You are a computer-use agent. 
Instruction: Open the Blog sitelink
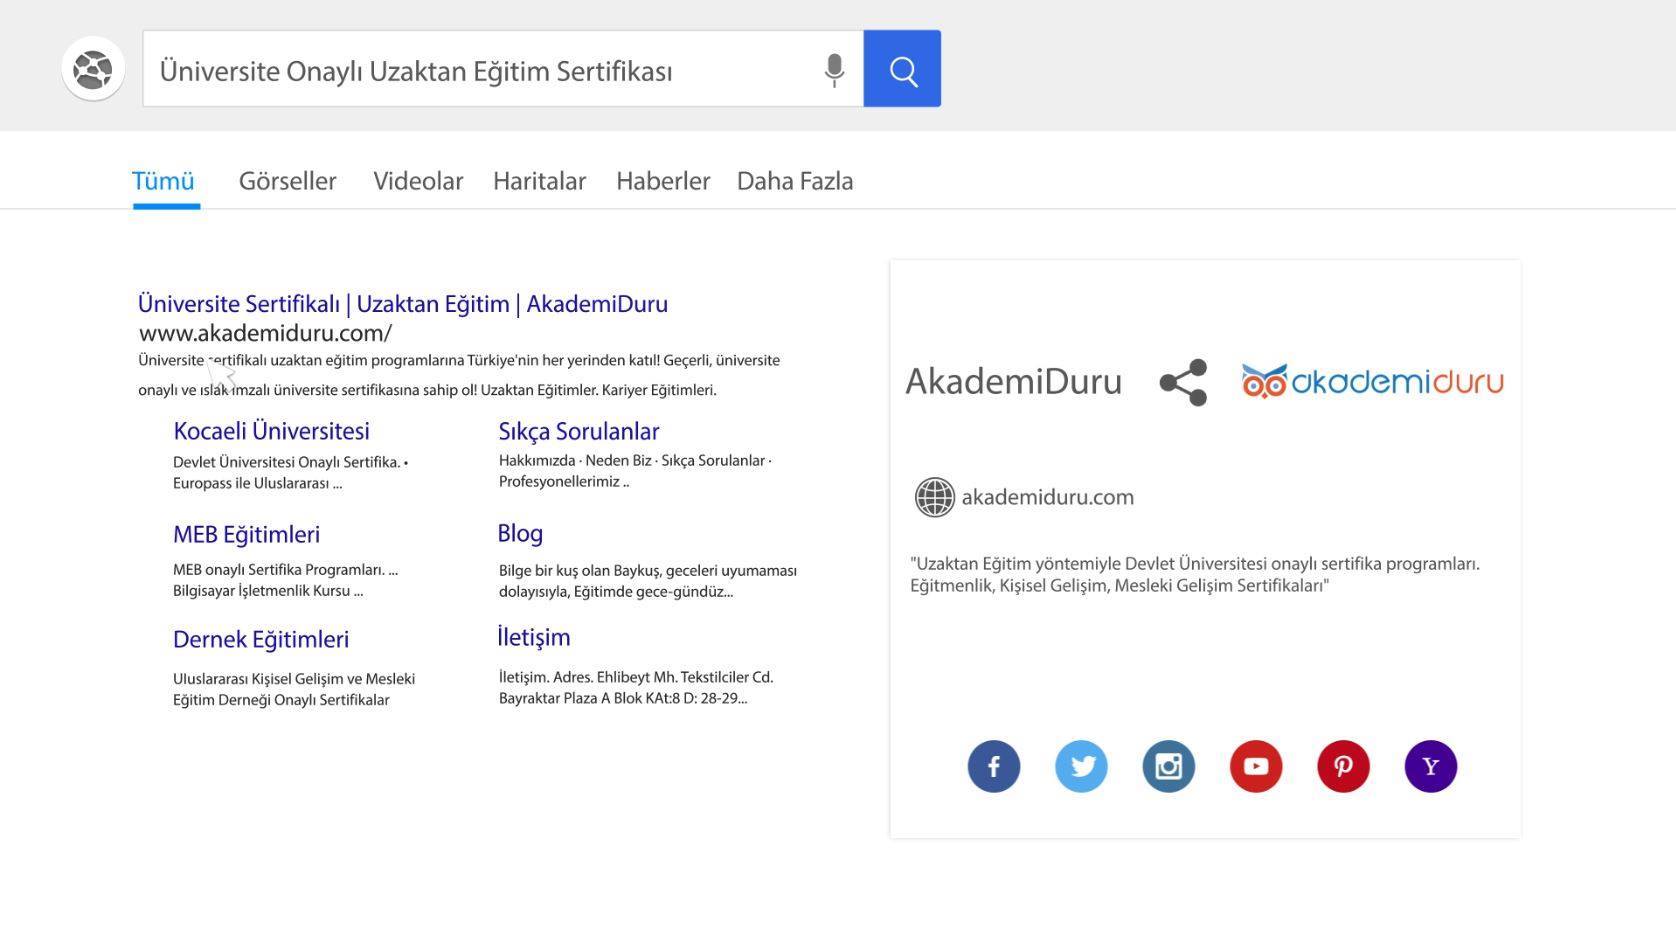(520, 533)
